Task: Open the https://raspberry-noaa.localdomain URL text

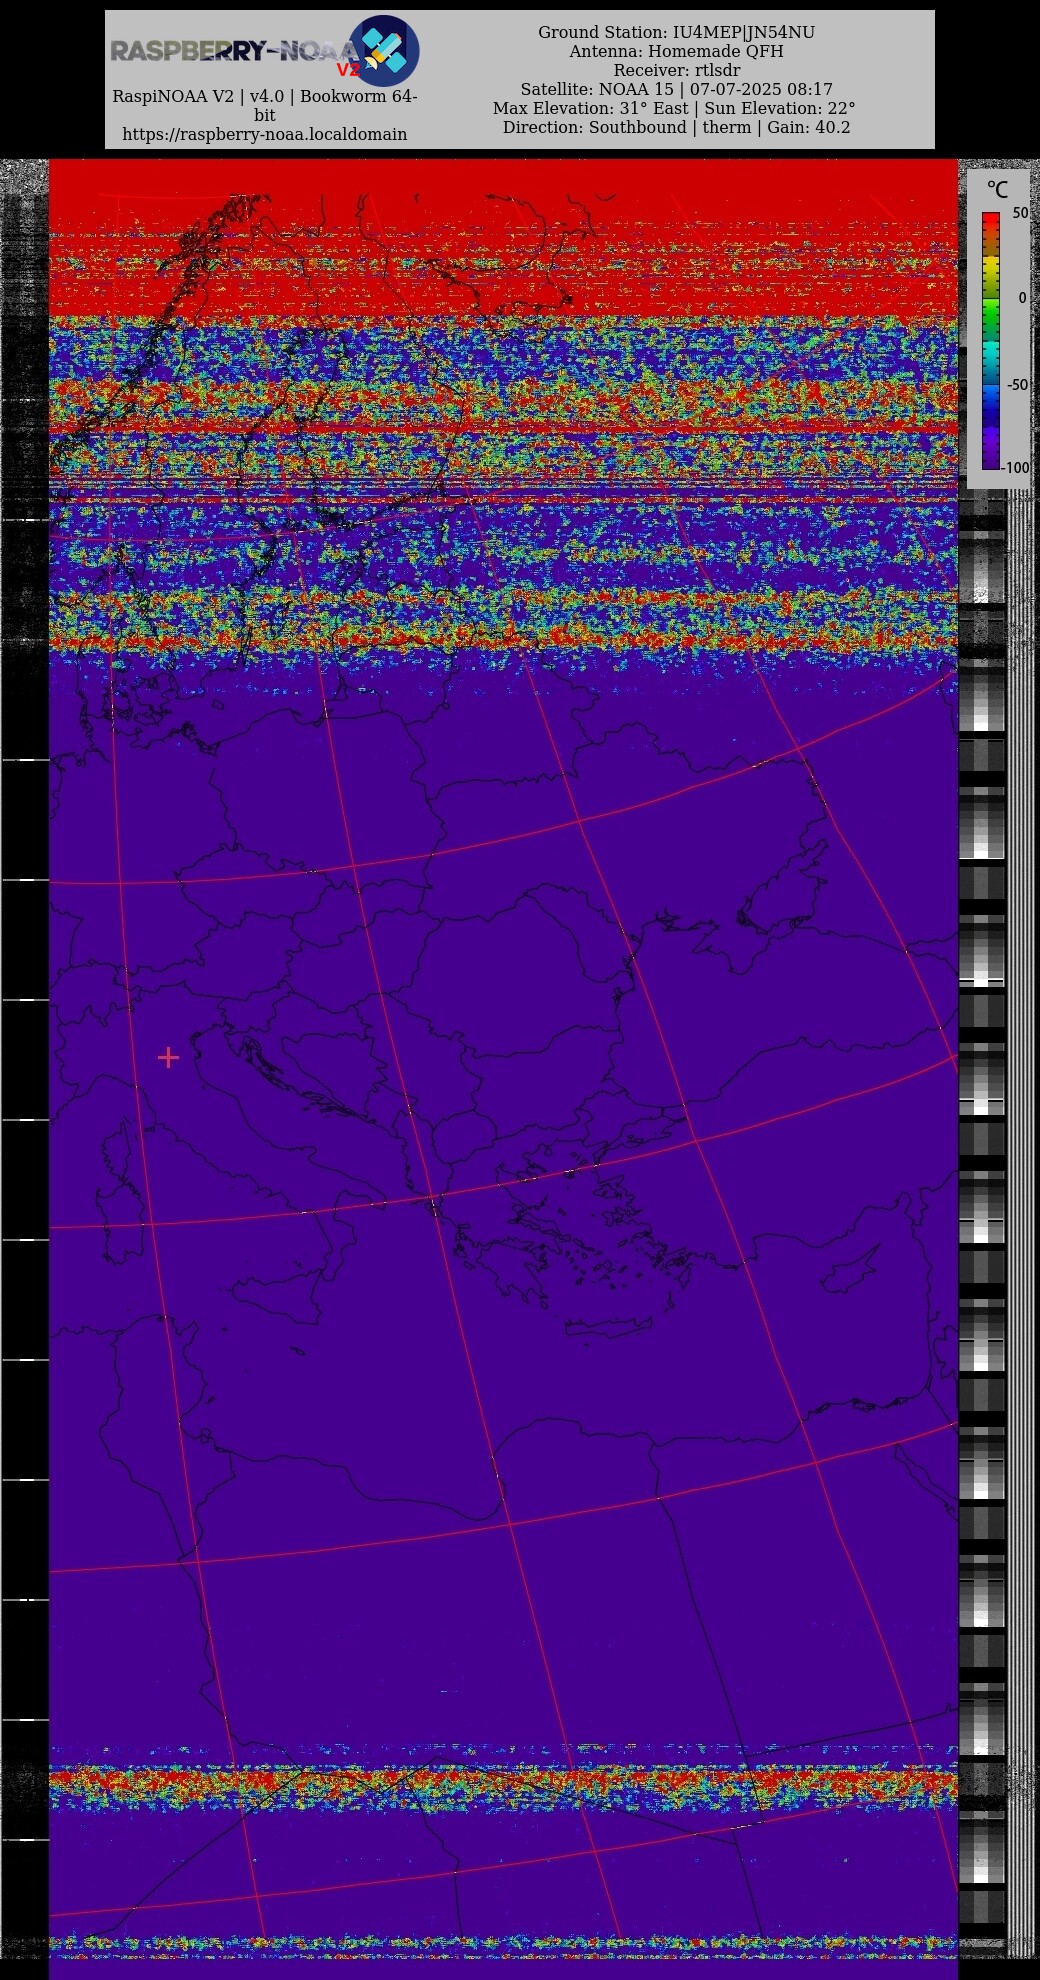Action: point(265,134)
